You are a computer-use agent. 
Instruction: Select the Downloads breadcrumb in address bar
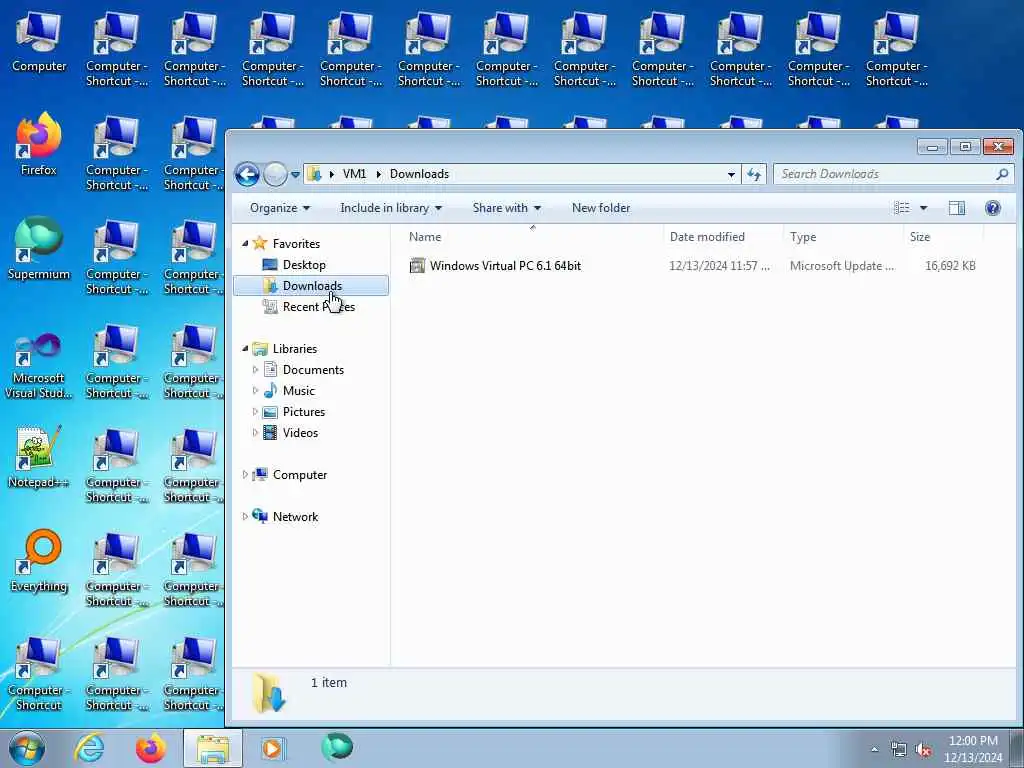point(419,174)
